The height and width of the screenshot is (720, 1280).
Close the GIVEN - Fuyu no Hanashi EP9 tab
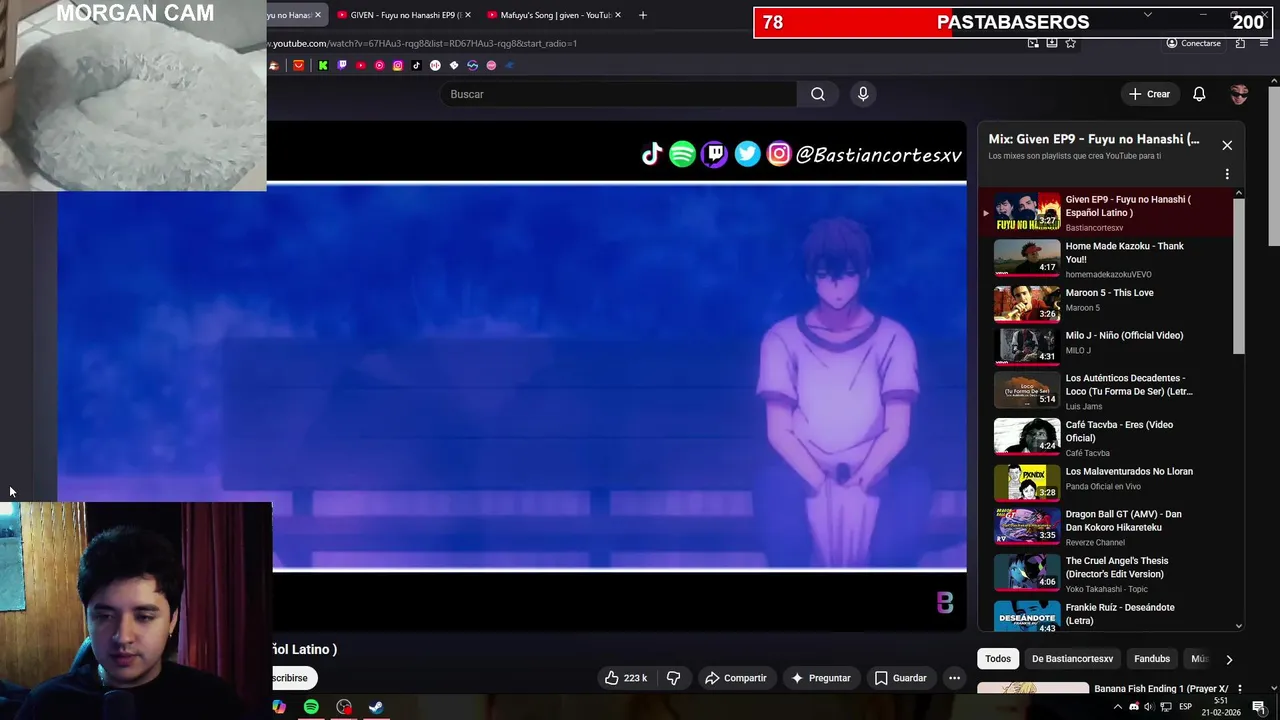(x=467, y=15)
